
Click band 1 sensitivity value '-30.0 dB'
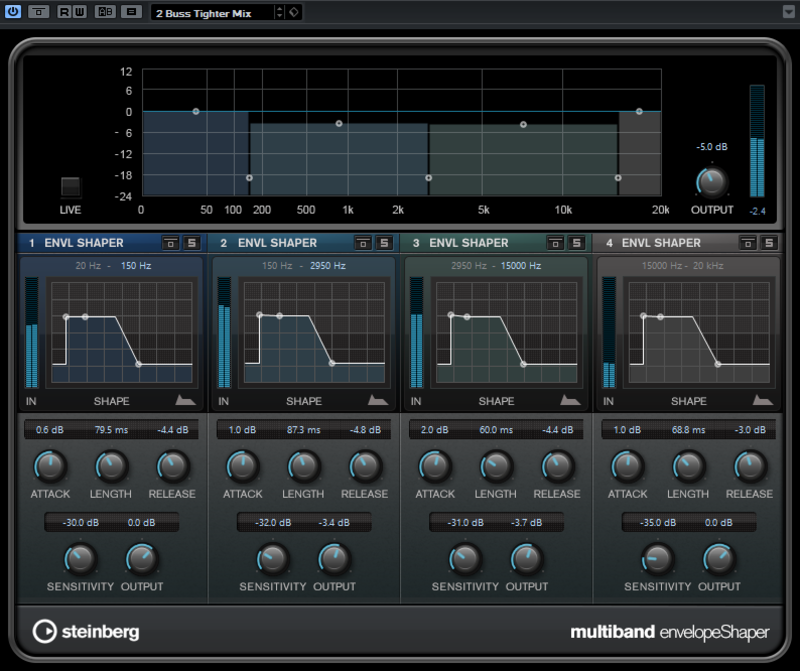81,523
